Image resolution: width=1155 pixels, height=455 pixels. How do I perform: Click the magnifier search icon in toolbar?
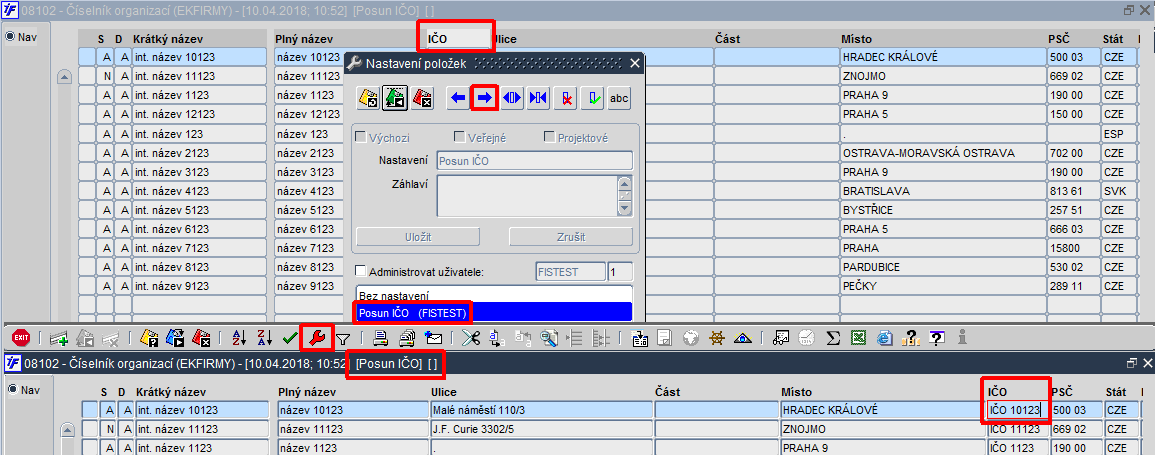pyautogui.click(x=549, y=338)
